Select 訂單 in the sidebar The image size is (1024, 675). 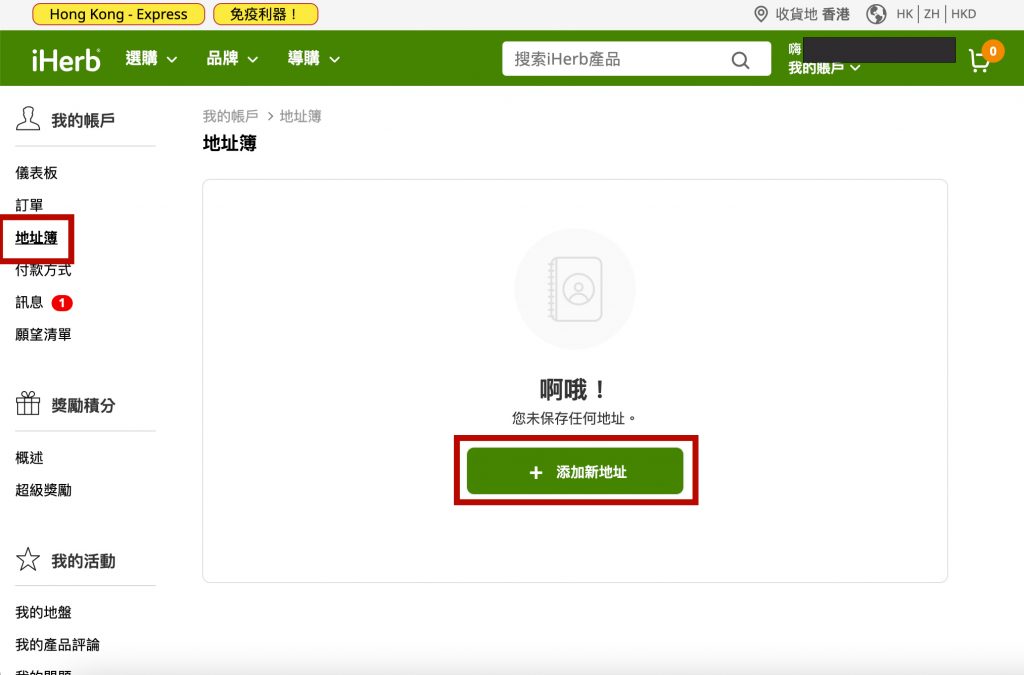pos(29,205)
